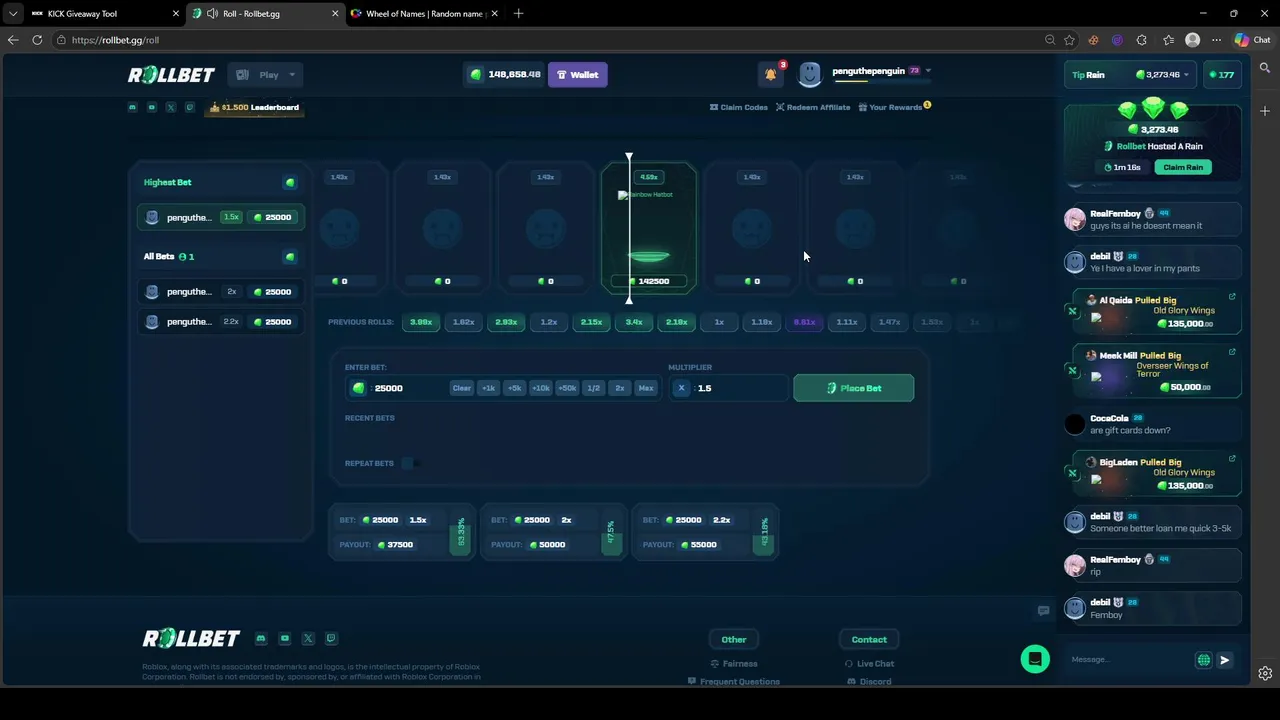Screen dimensions: 1280x720
Task: Click the X multiplier icon in Multiplier field
Action: pos(682,388)
